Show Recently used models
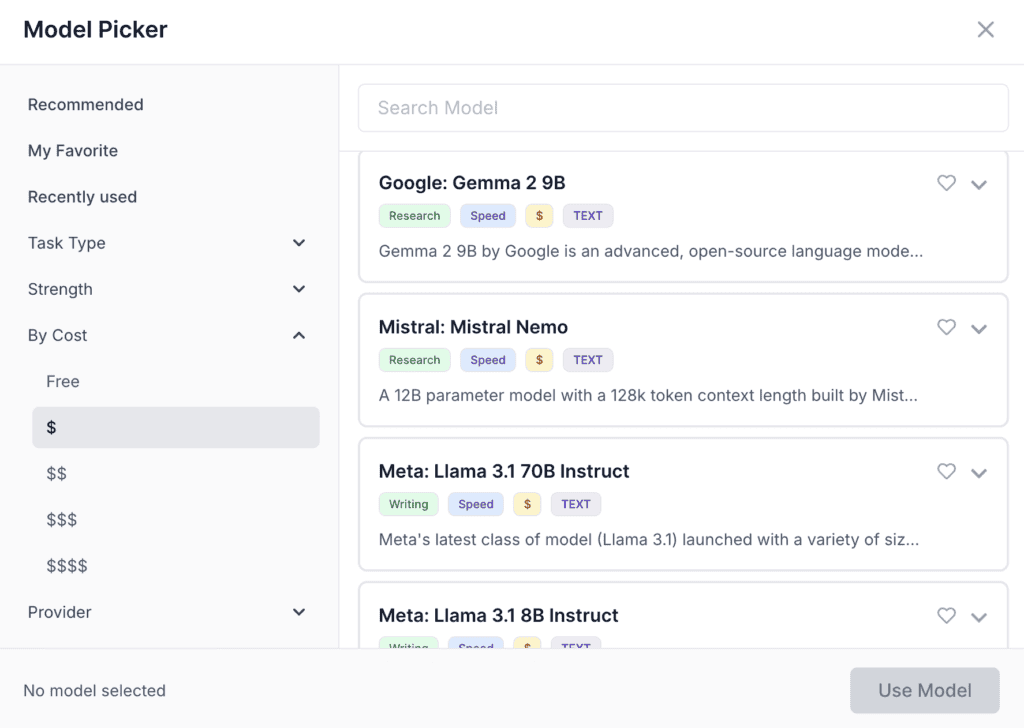The image size is (1024, 728). point(82,197)
